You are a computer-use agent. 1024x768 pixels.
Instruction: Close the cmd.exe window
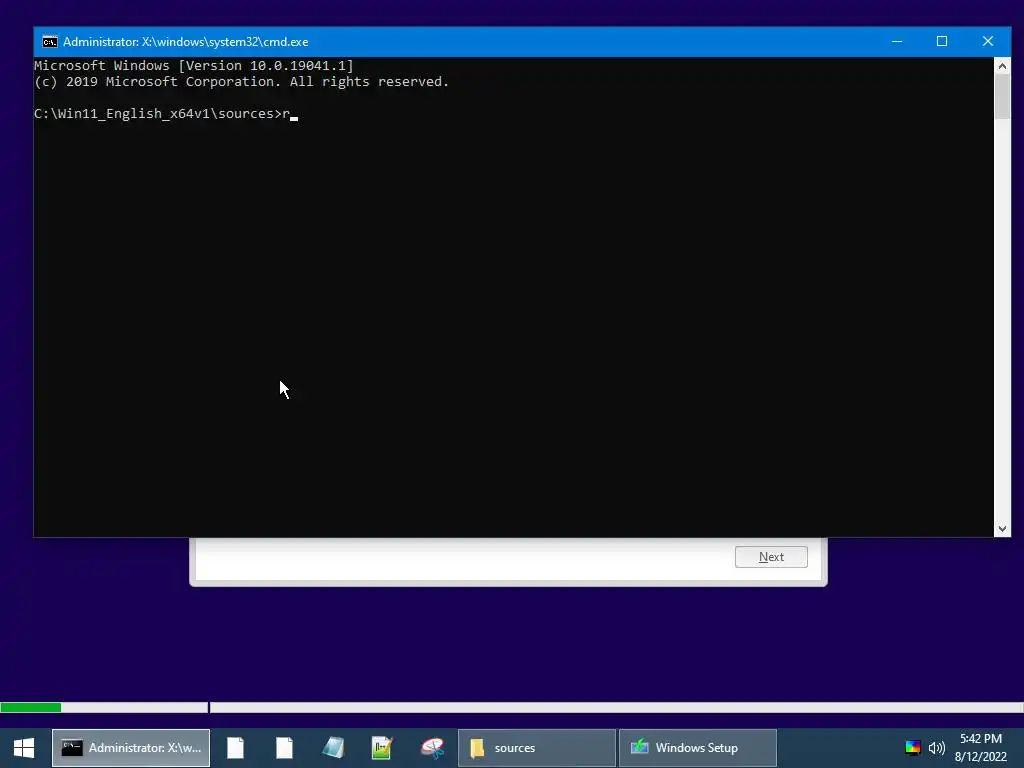[x=987, y=41]
